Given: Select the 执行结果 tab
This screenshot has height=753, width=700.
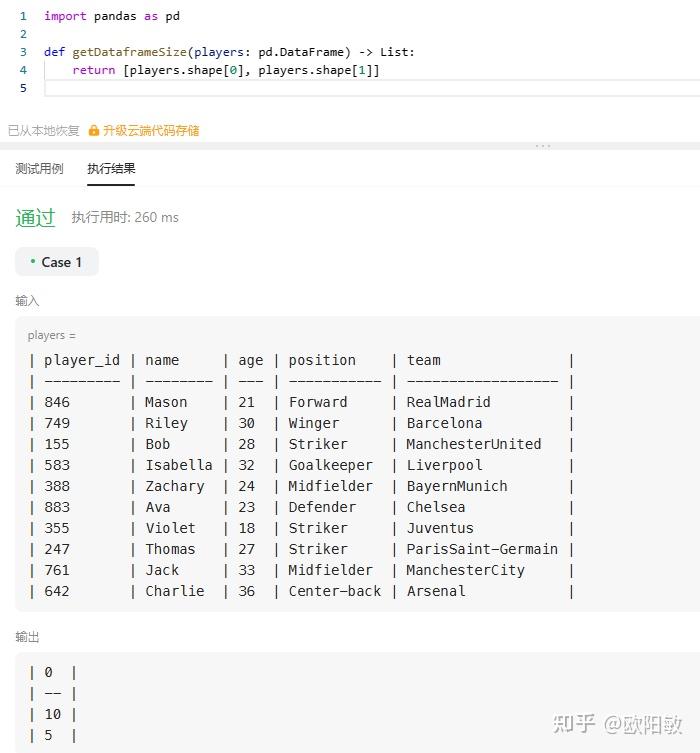Looking at the screenshot, I should [x=111, y=169].
